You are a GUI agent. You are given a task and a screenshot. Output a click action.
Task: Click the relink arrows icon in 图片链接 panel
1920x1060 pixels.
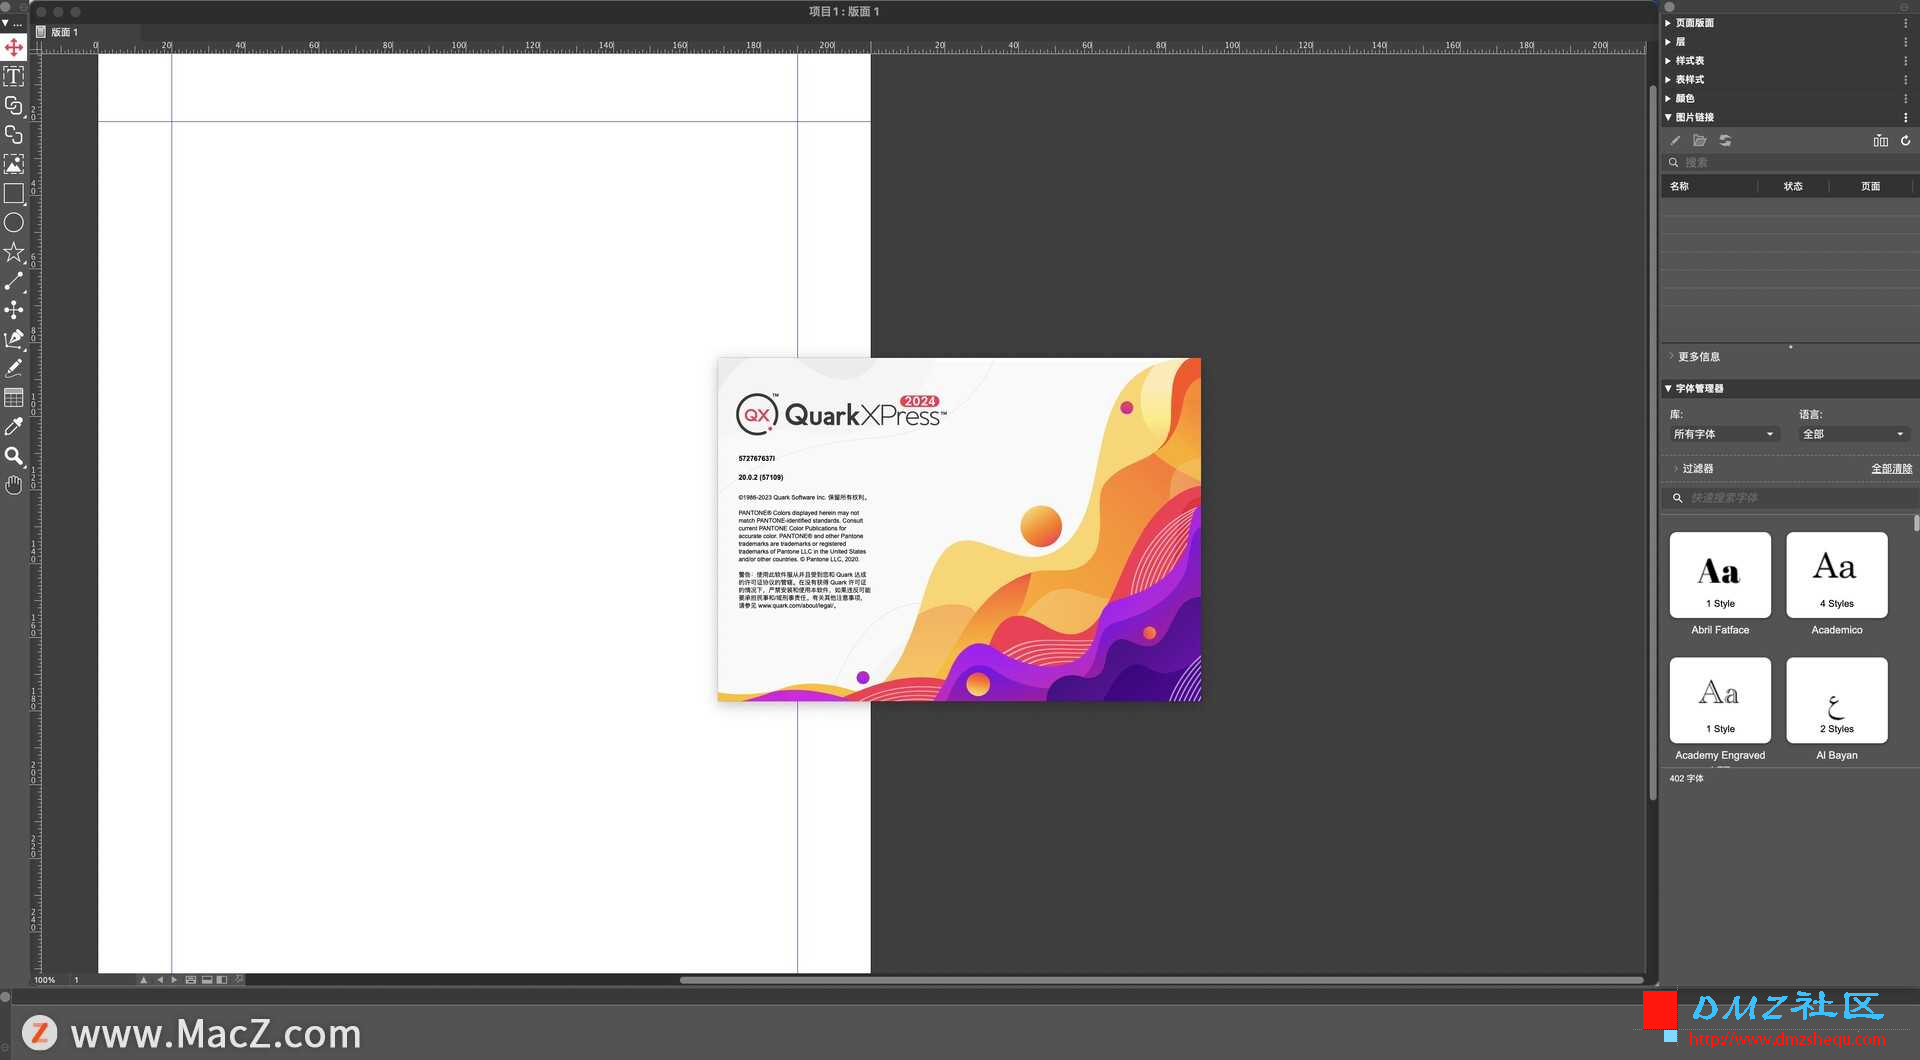click(1725, 141)
